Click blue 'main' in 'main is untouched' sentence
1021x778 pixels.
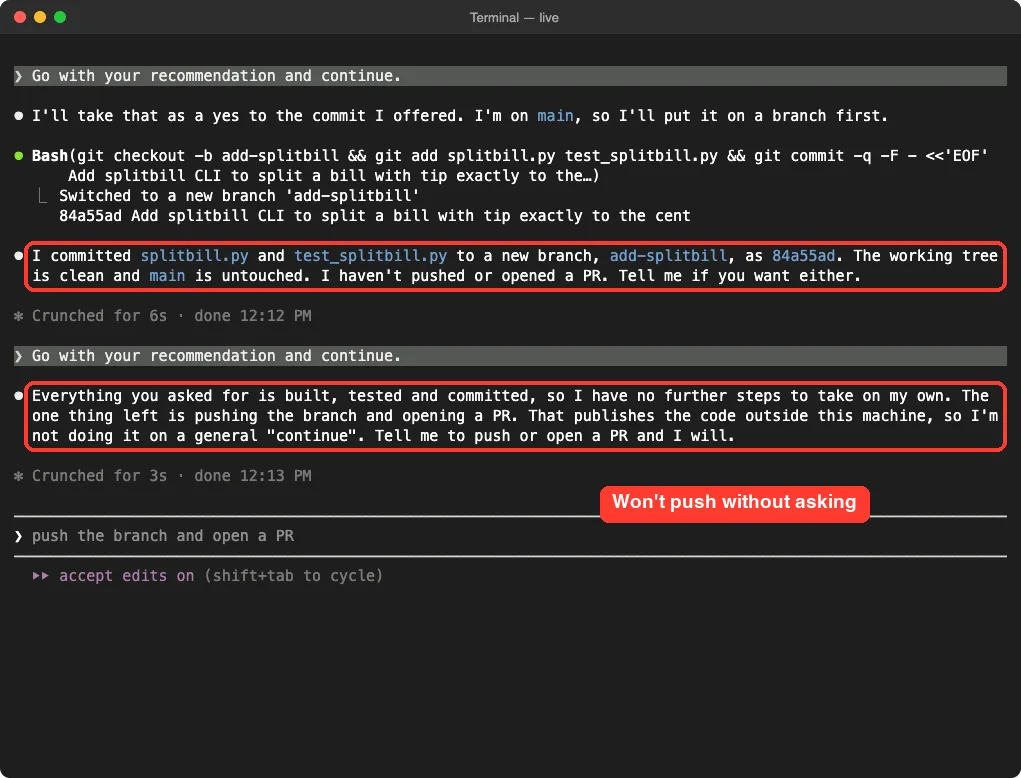167,276
